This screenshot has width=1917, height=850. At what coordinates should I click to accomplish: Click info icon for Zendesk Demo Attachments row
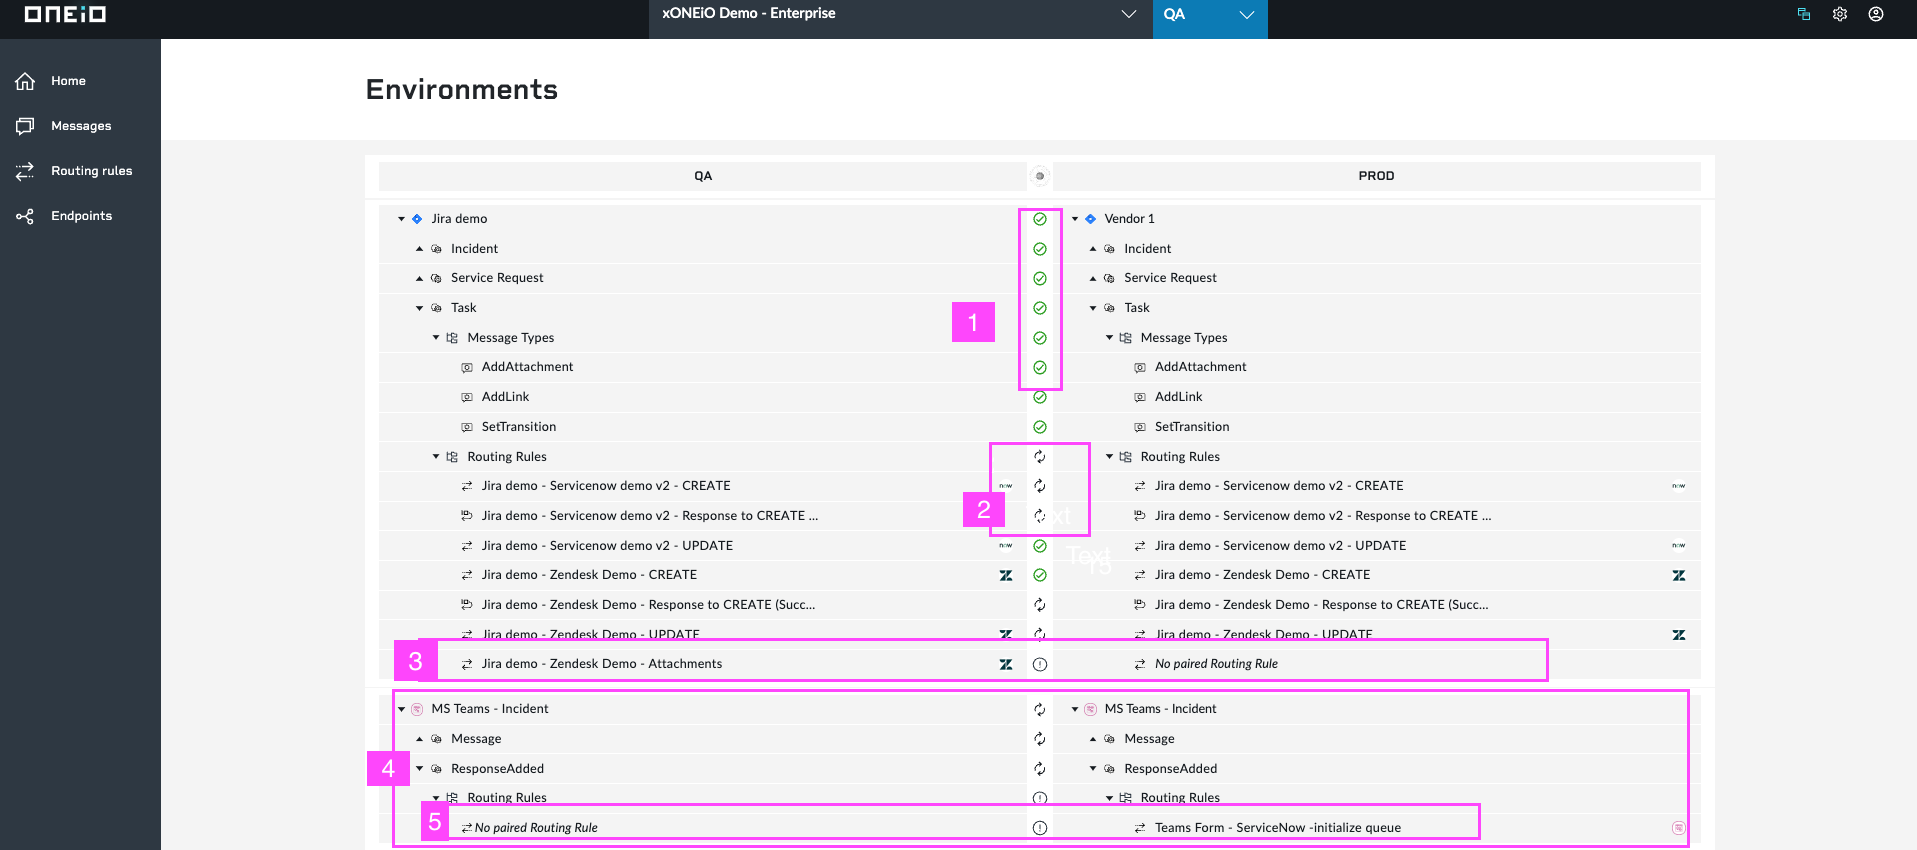point(1040,664)
